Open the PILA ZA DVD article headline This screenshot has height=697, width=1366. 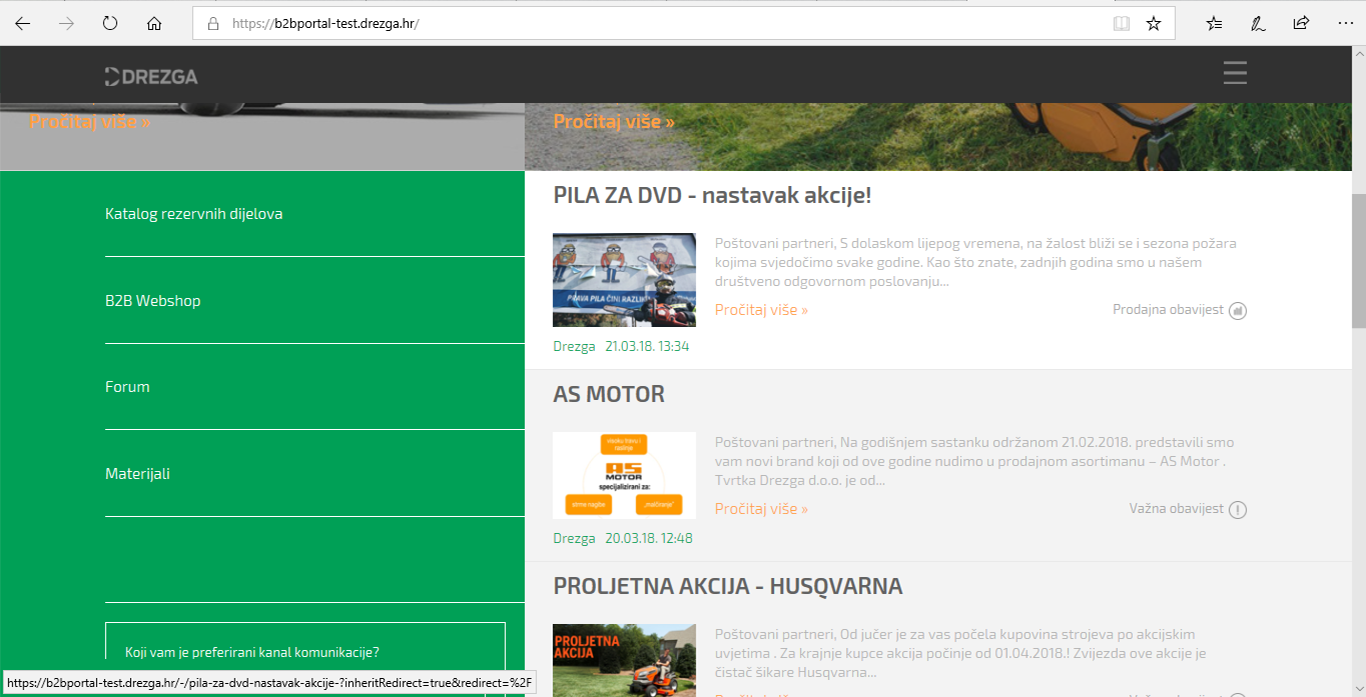(x=712, y=195)
